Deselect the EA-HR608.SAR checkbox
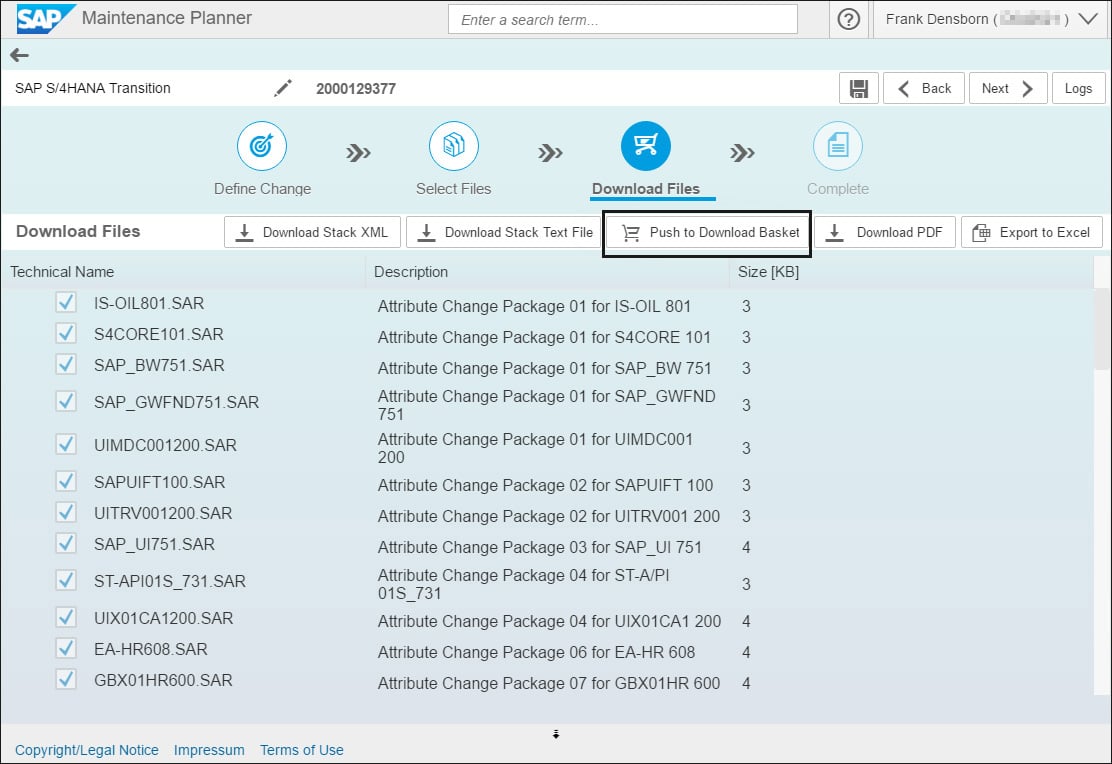This screenshot has height=764, width=1112. (x=66, y=649)
